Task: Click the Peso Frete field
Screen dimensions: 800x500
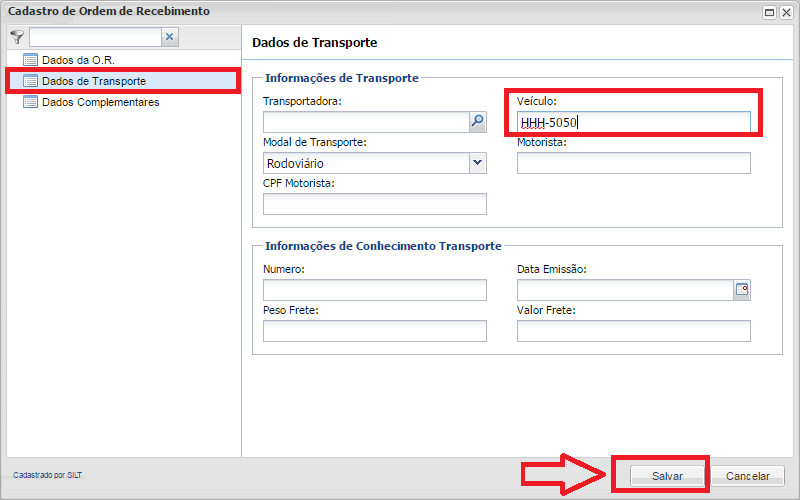Action: pyautogui.click(x=374, y=331)
